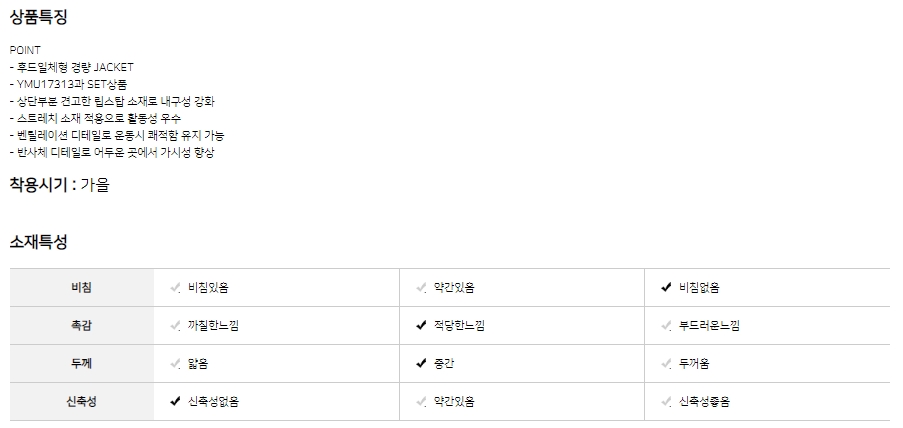Screen dimensions: 903x428
Task: Select the 신축성없음 option
Action: point(212,402)
